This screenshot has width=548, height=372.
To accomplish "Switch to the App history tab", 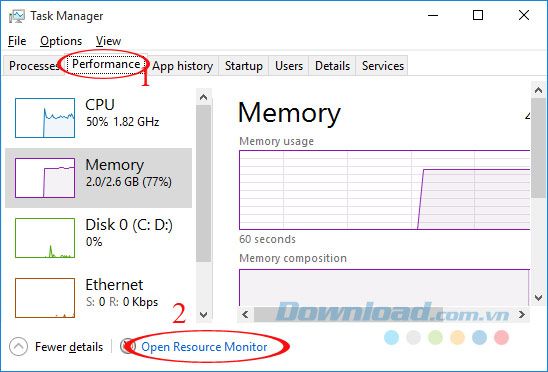I will click(182, 66).
